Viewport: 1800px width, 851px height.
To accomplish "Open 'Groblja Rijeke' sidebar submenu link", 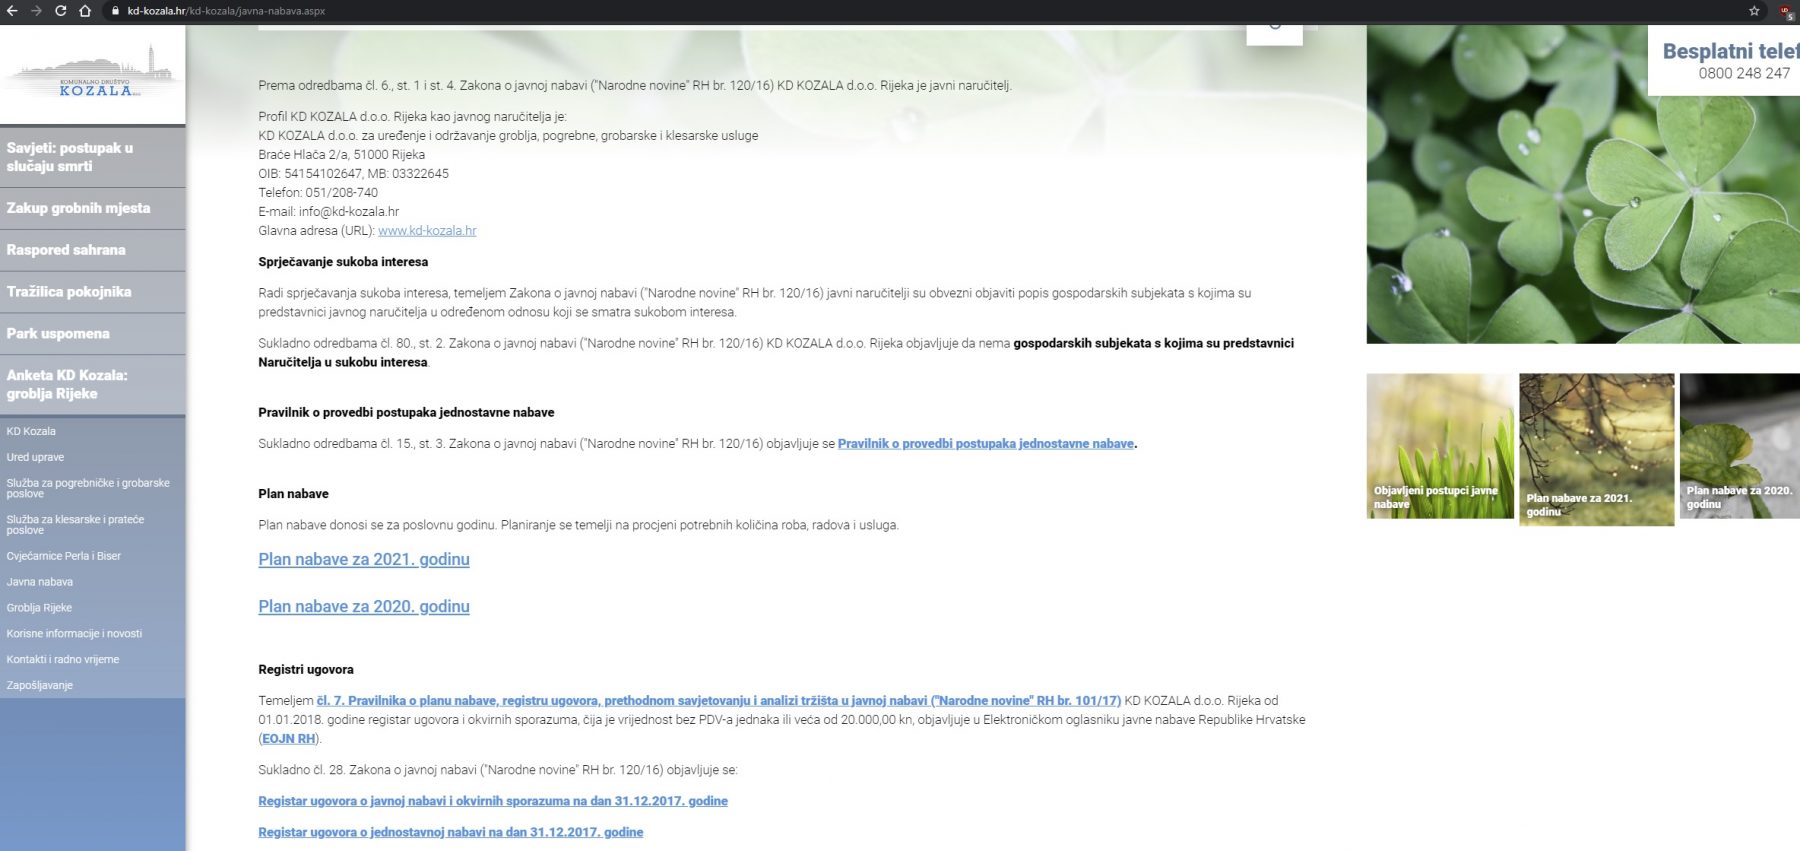I will coord(39,608).
